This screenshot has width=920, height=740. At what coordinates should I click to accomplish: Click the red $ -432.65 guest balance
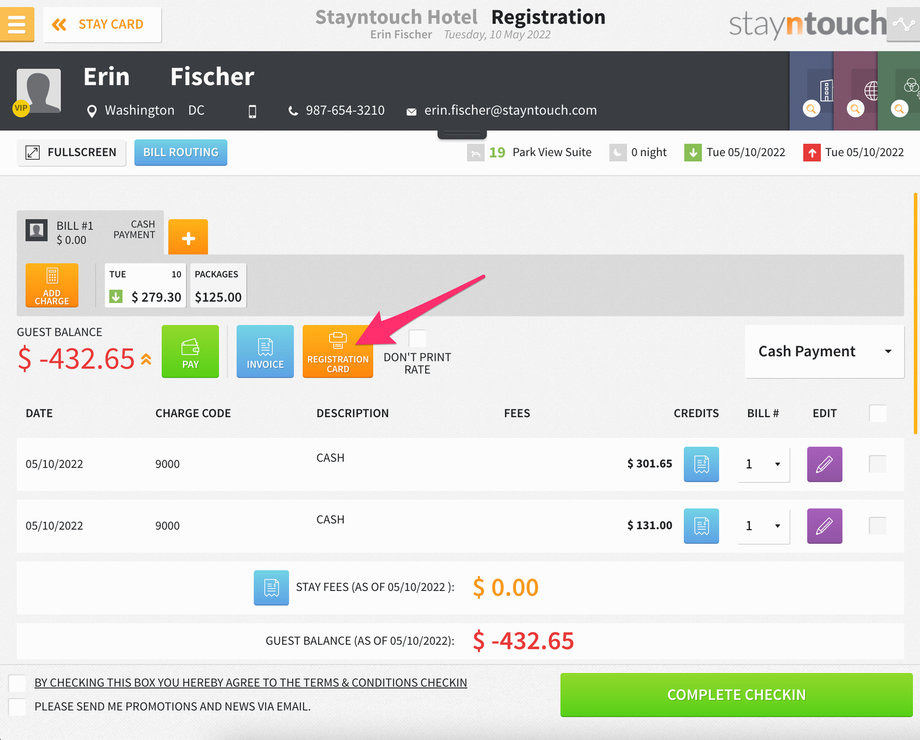click(x=76, y=359)
